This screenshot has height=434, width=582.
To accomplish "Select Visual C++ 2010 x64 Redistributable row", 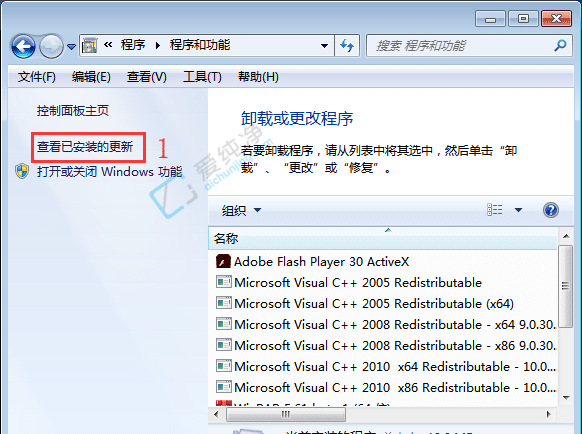I will (383, 366).
